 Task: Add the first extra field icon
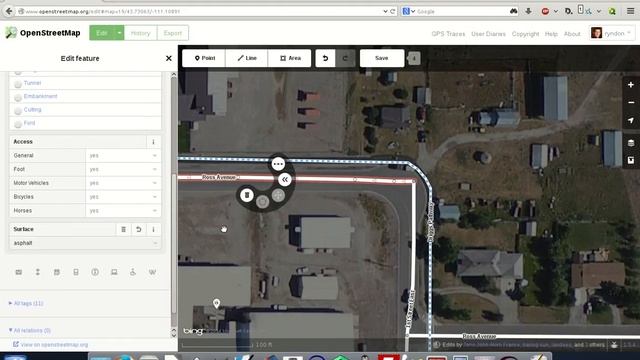(x=19, y=272)
